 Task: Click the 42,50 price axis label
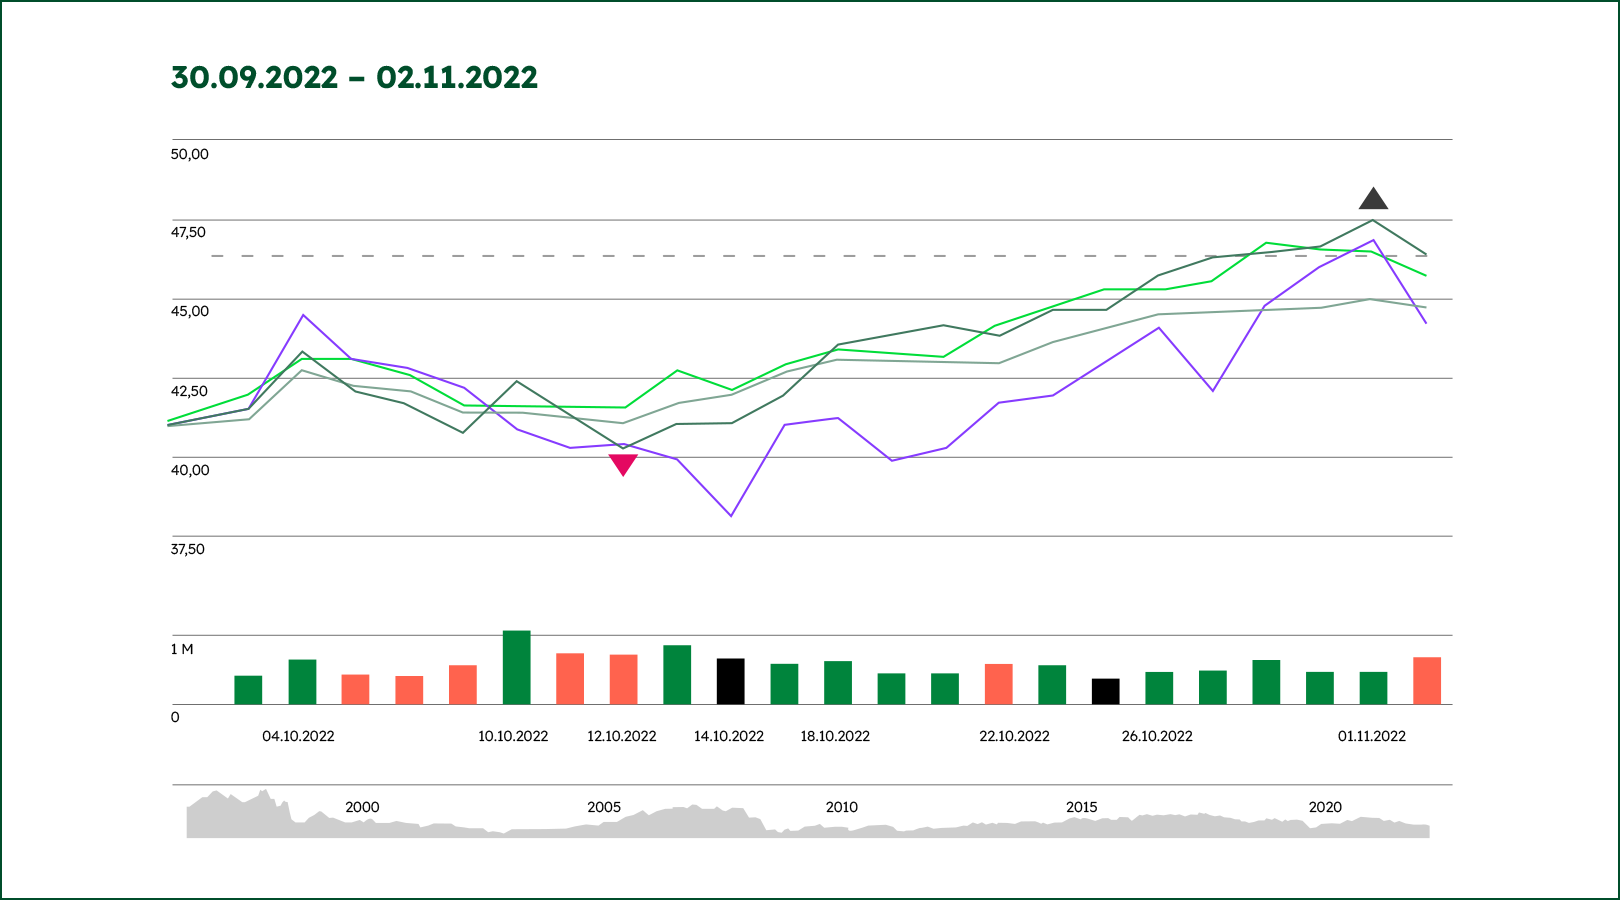[x=189, y=391]
